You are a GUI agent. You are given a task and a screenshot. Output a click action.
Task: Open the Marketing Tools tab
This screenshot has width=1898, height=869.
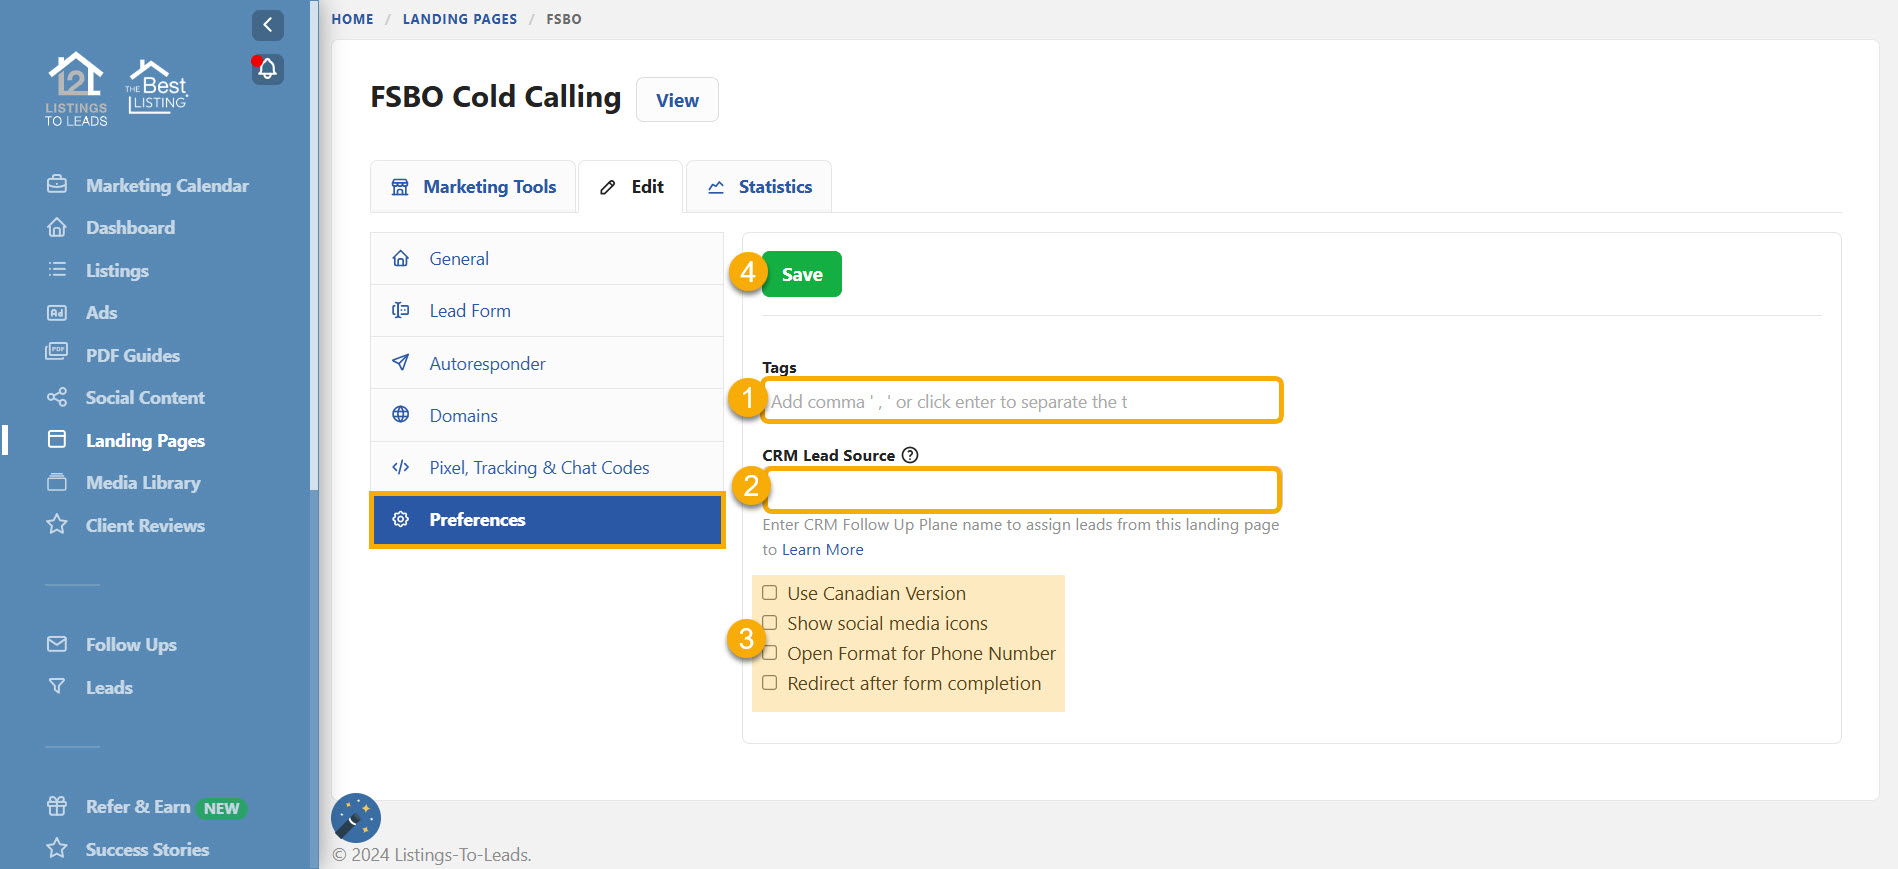[x=473, y=187]
